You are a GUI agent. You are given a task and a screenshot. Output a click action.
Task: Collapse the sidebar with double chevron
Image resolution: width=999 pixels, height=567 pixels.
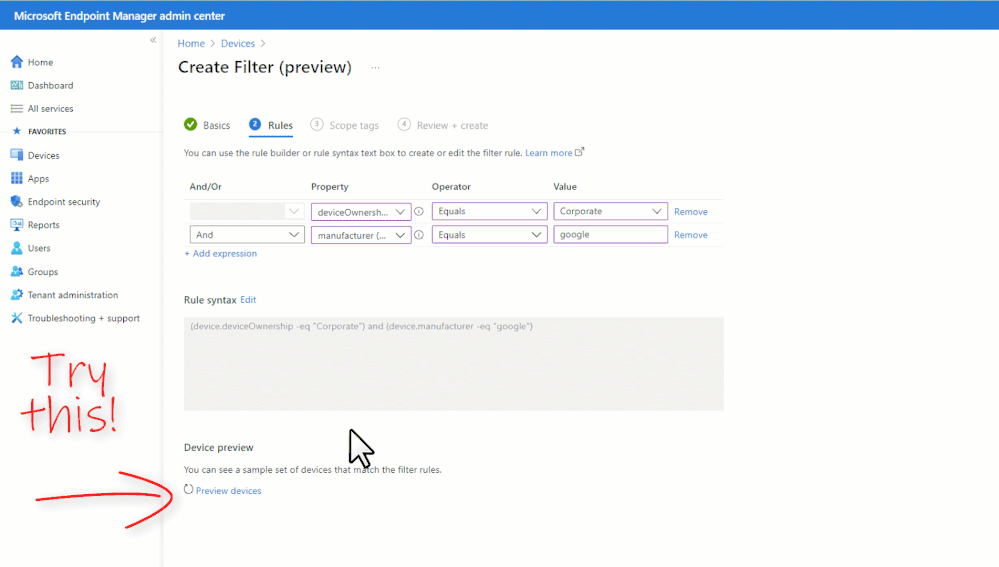coord(153,40)
